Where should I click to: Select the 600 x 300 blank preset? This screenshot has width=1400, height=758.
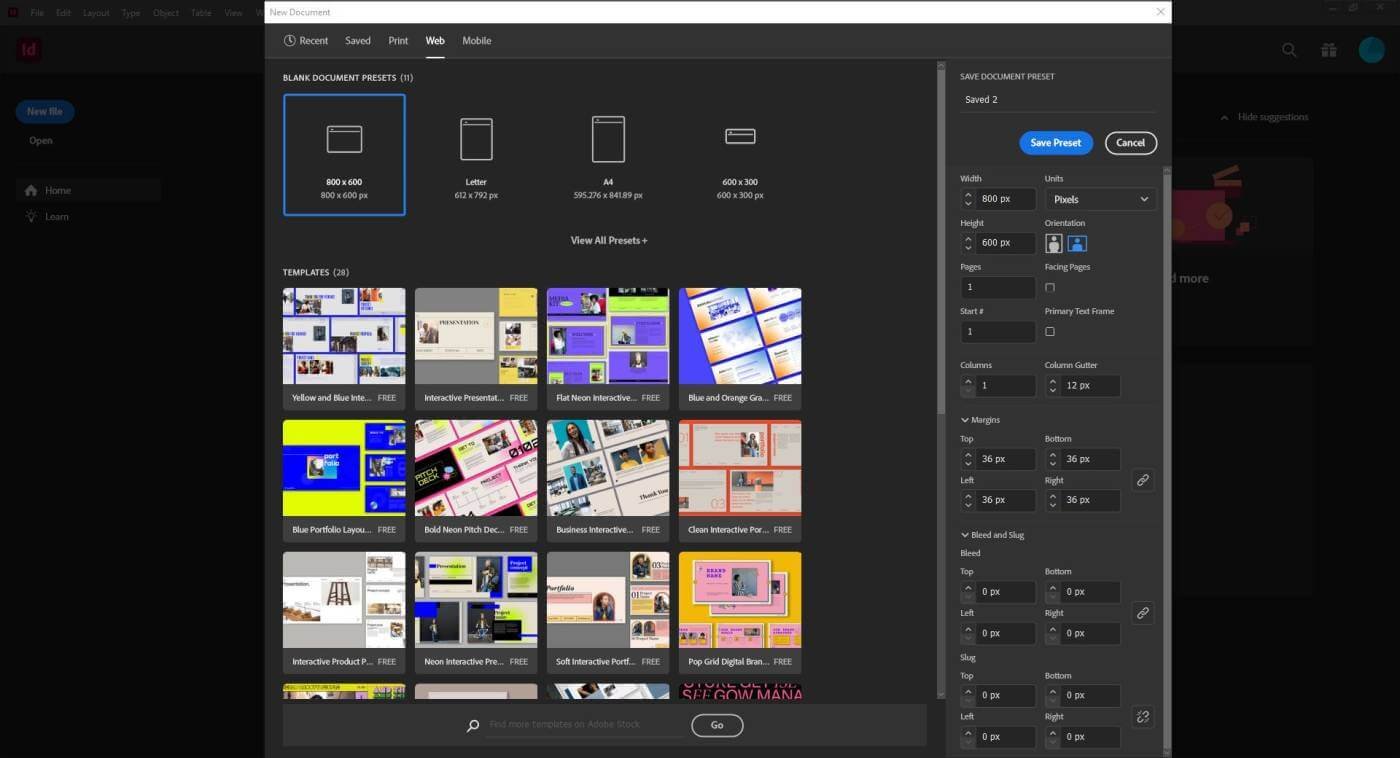click(740, 155)
